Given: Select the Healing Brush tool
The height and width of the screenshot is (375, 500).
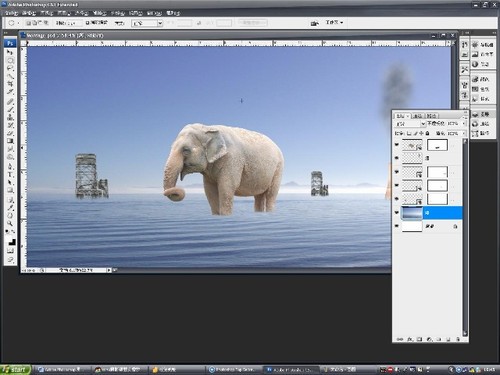Looking at the screenshot, I should coord(10,102).
